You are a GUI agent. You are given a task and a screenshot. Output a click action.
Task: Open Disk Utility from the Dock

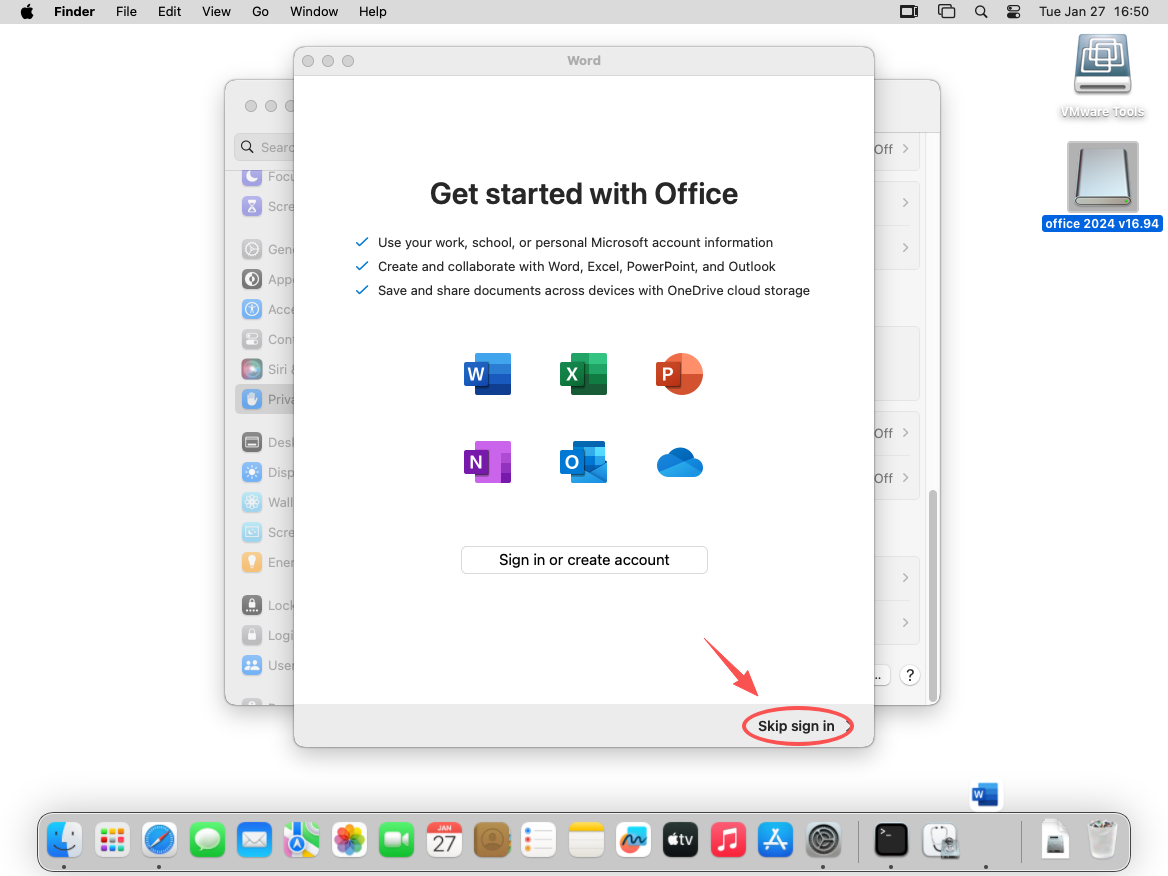(940, 841)
